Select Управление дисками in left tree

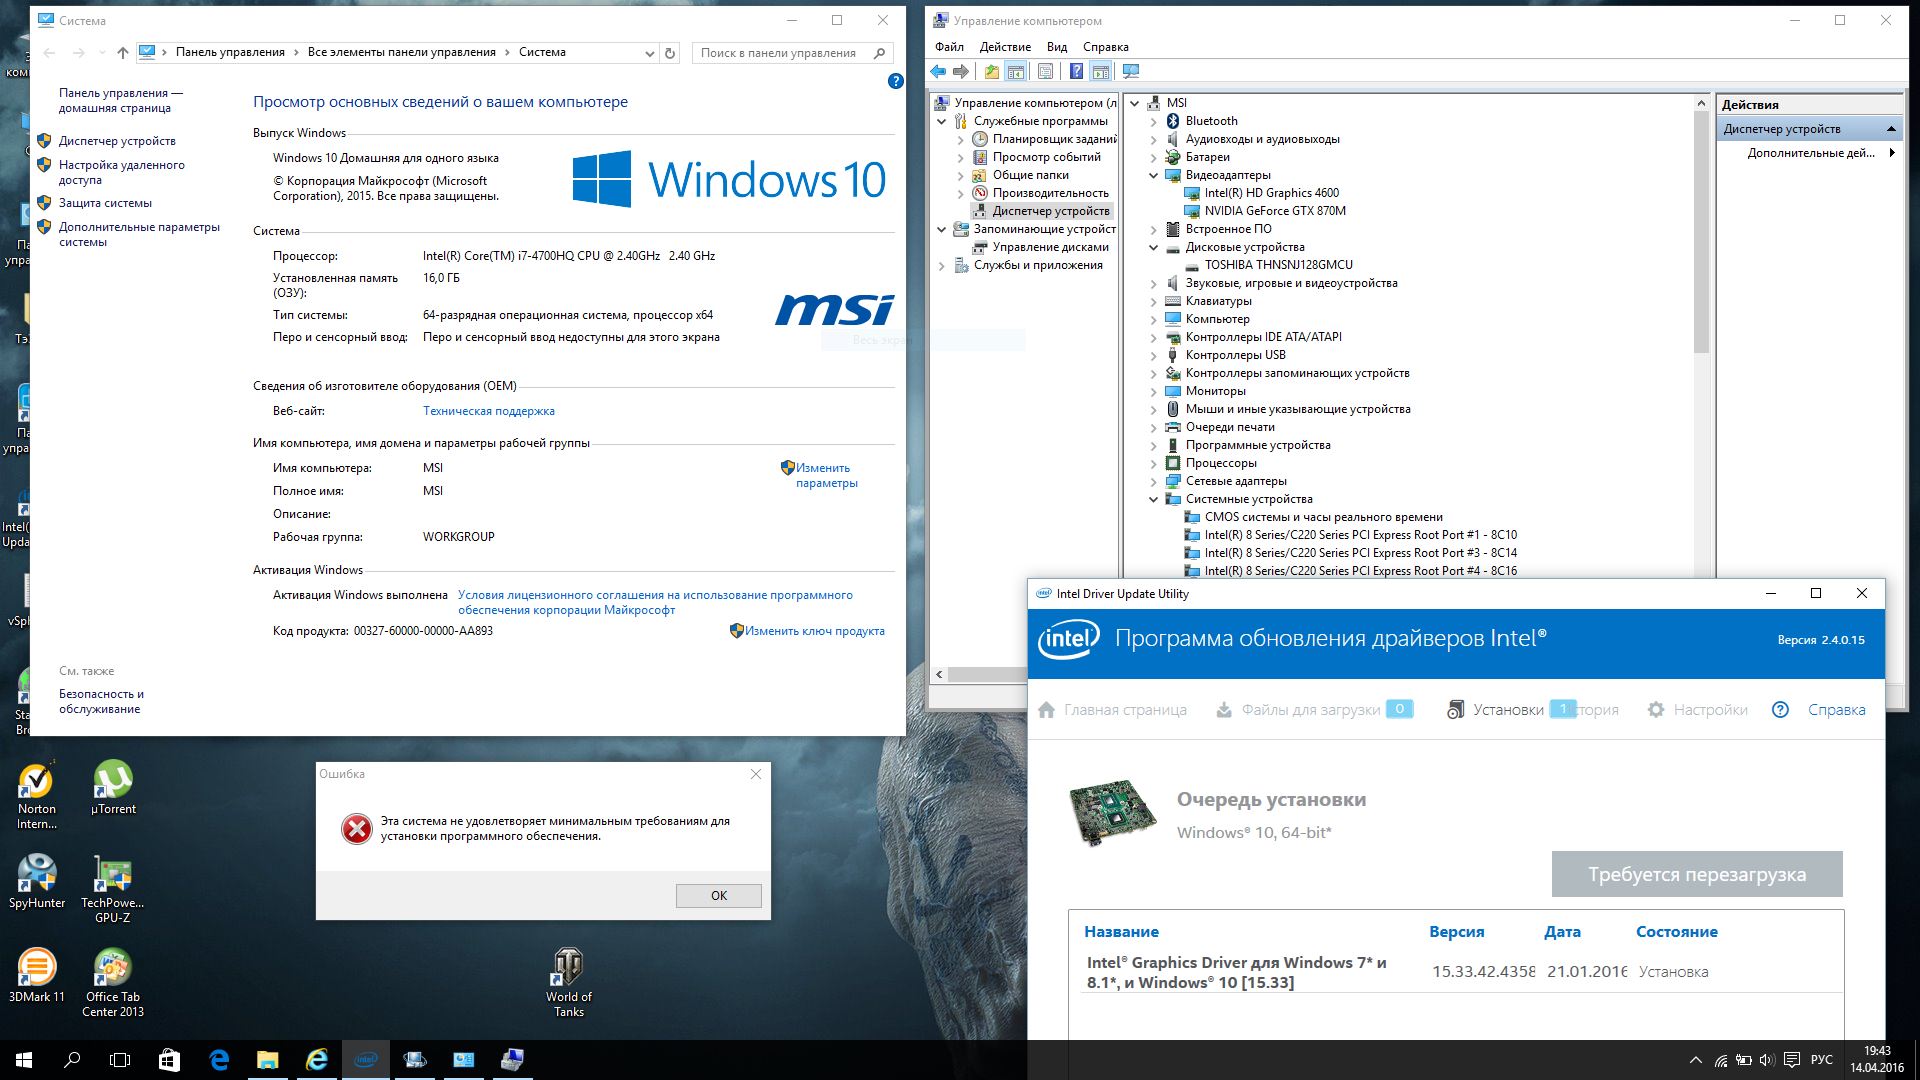[x=1050, y=247]
